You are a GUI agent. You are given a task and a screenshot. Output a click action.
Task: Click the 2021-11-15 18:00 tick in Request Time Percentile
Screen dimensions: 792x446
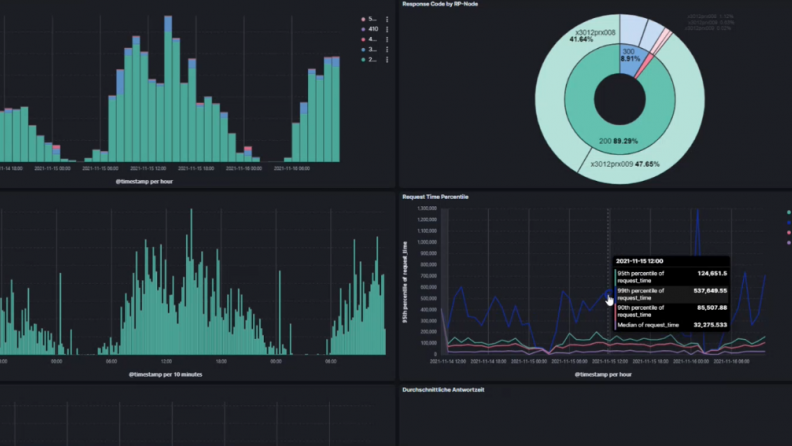[650, 362]
